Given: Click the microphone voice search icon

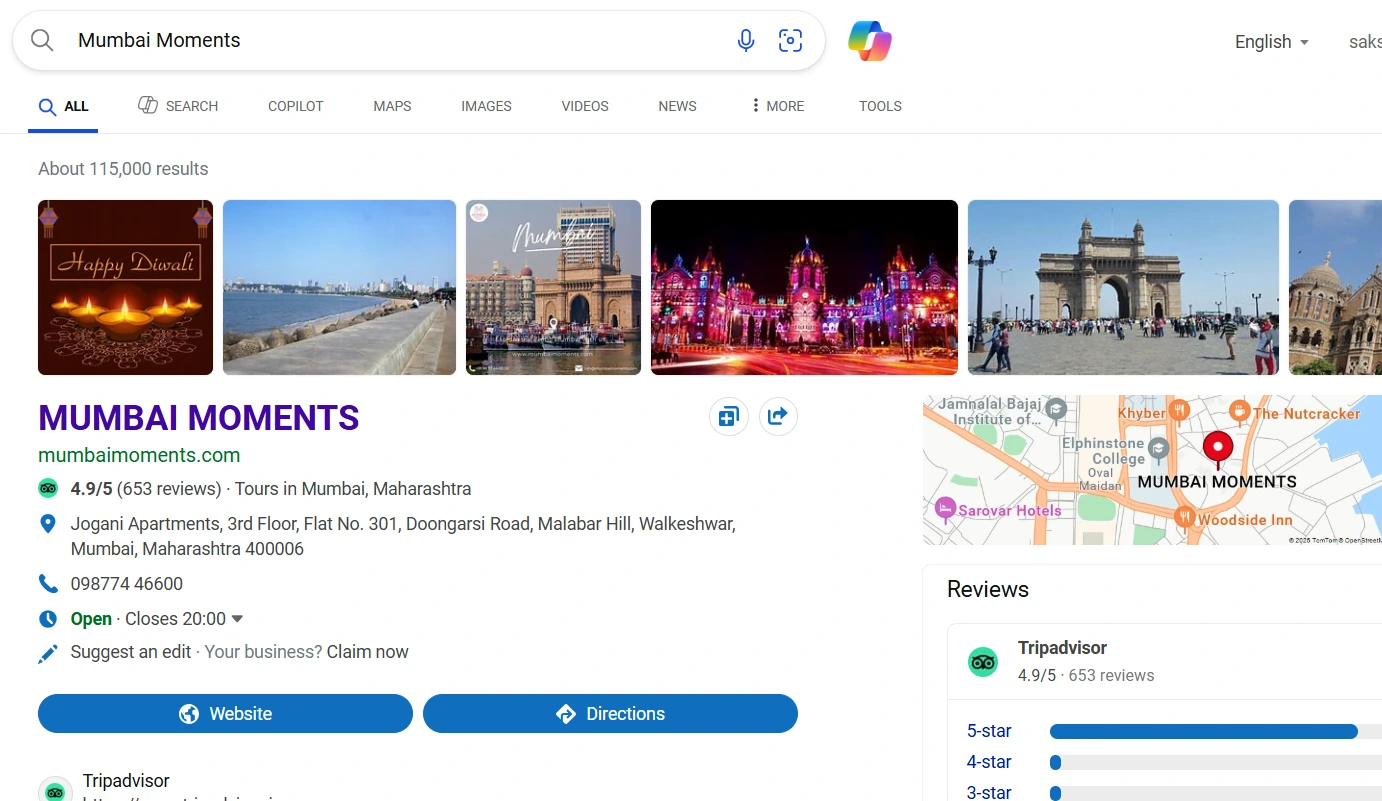Looking at the screenshot, I should coord(746,40).
